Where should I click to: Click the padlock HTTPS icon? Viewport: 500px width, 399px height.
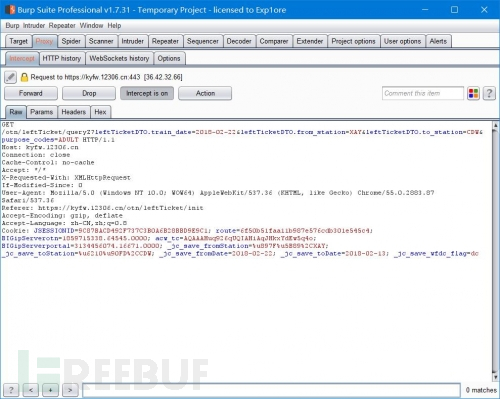[x=24, y=77]
